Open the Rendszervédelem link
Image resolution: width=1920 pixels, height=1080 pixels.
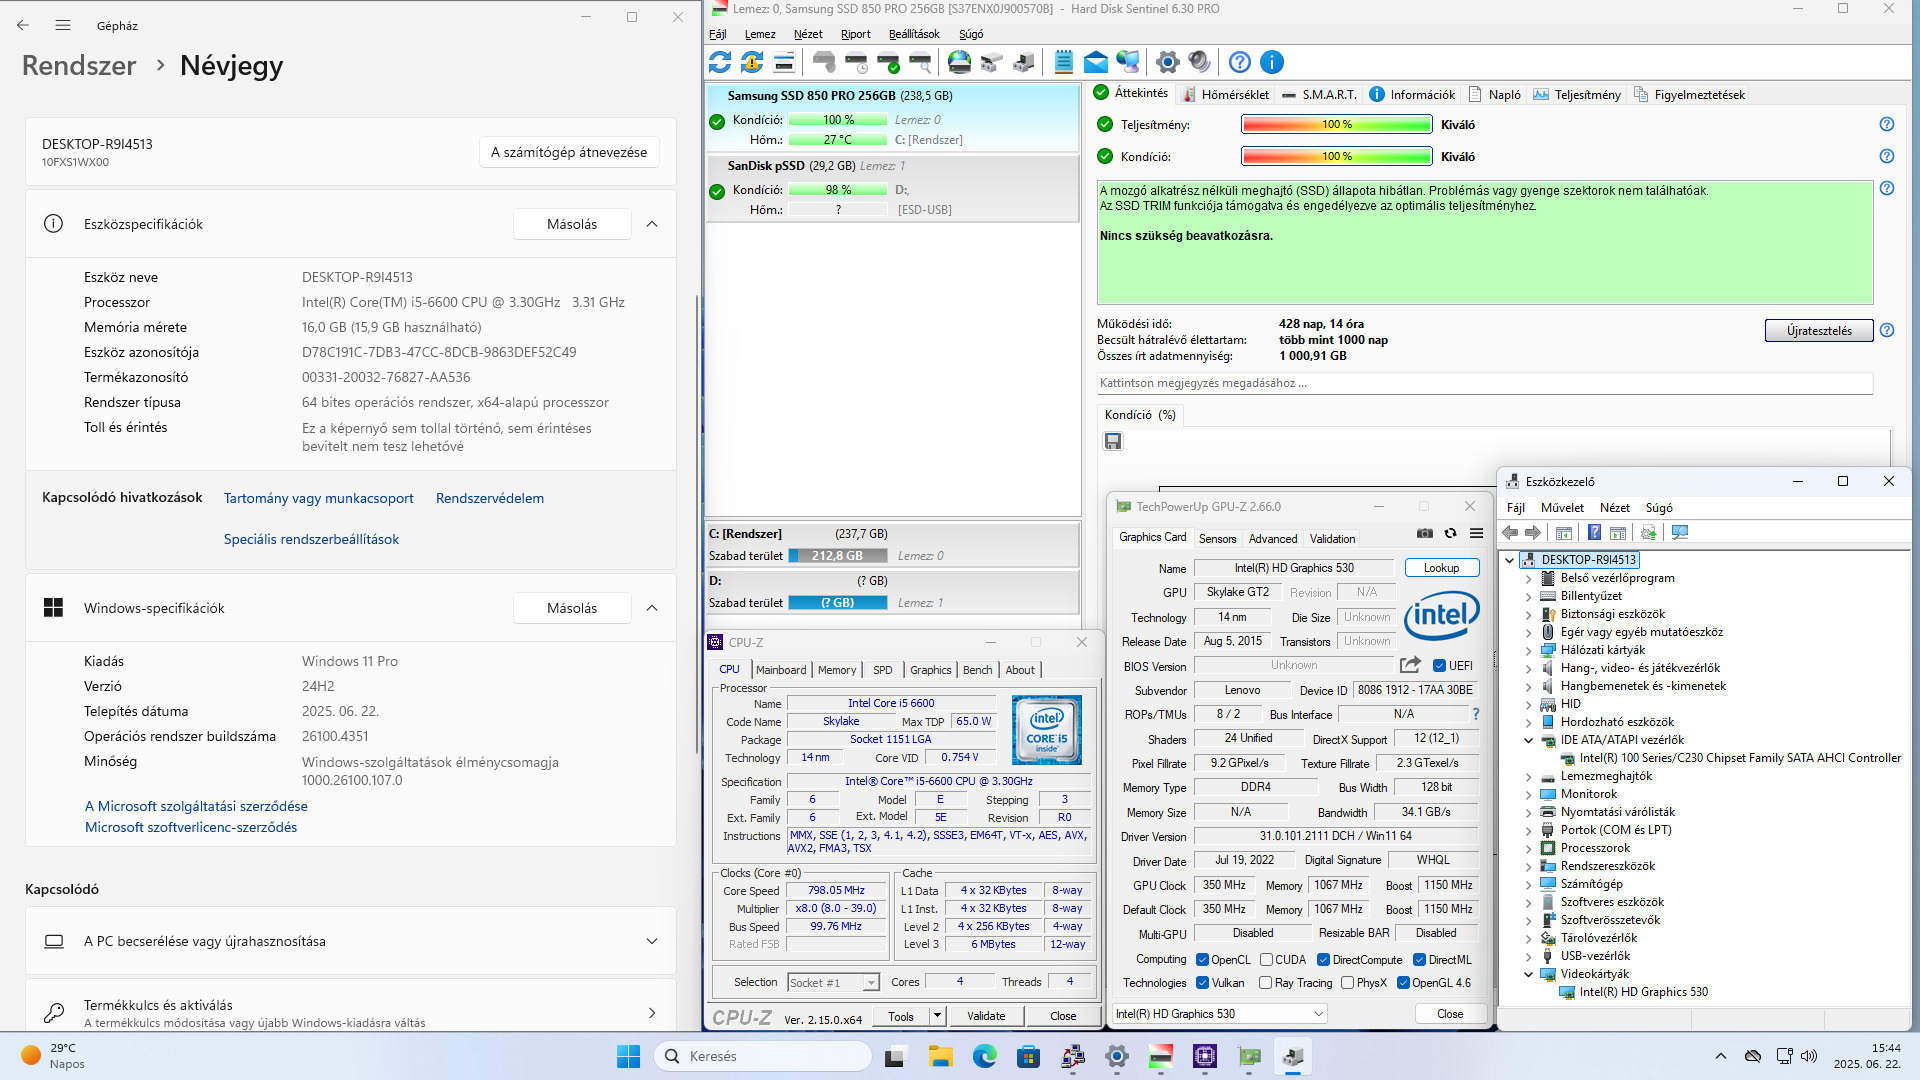(x=489, y=498)
